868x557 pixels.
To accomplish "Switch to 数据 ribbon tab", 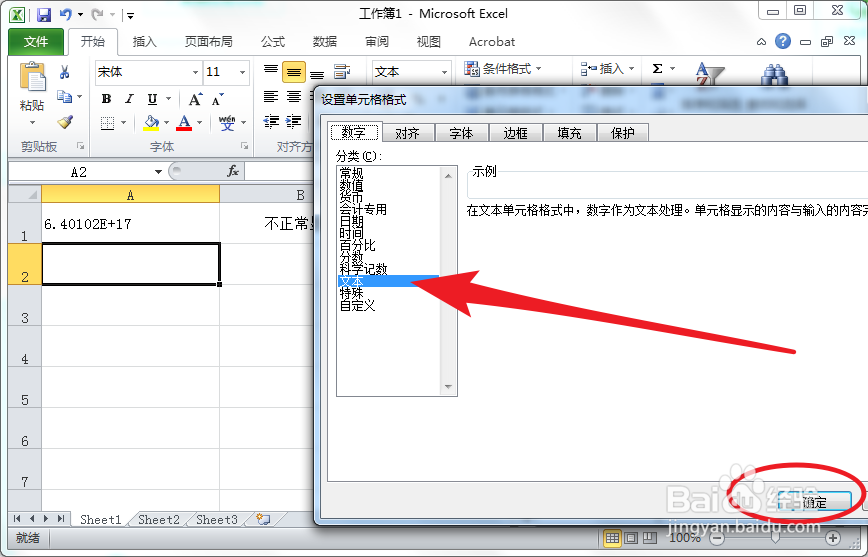I will [x=325, y=42].
